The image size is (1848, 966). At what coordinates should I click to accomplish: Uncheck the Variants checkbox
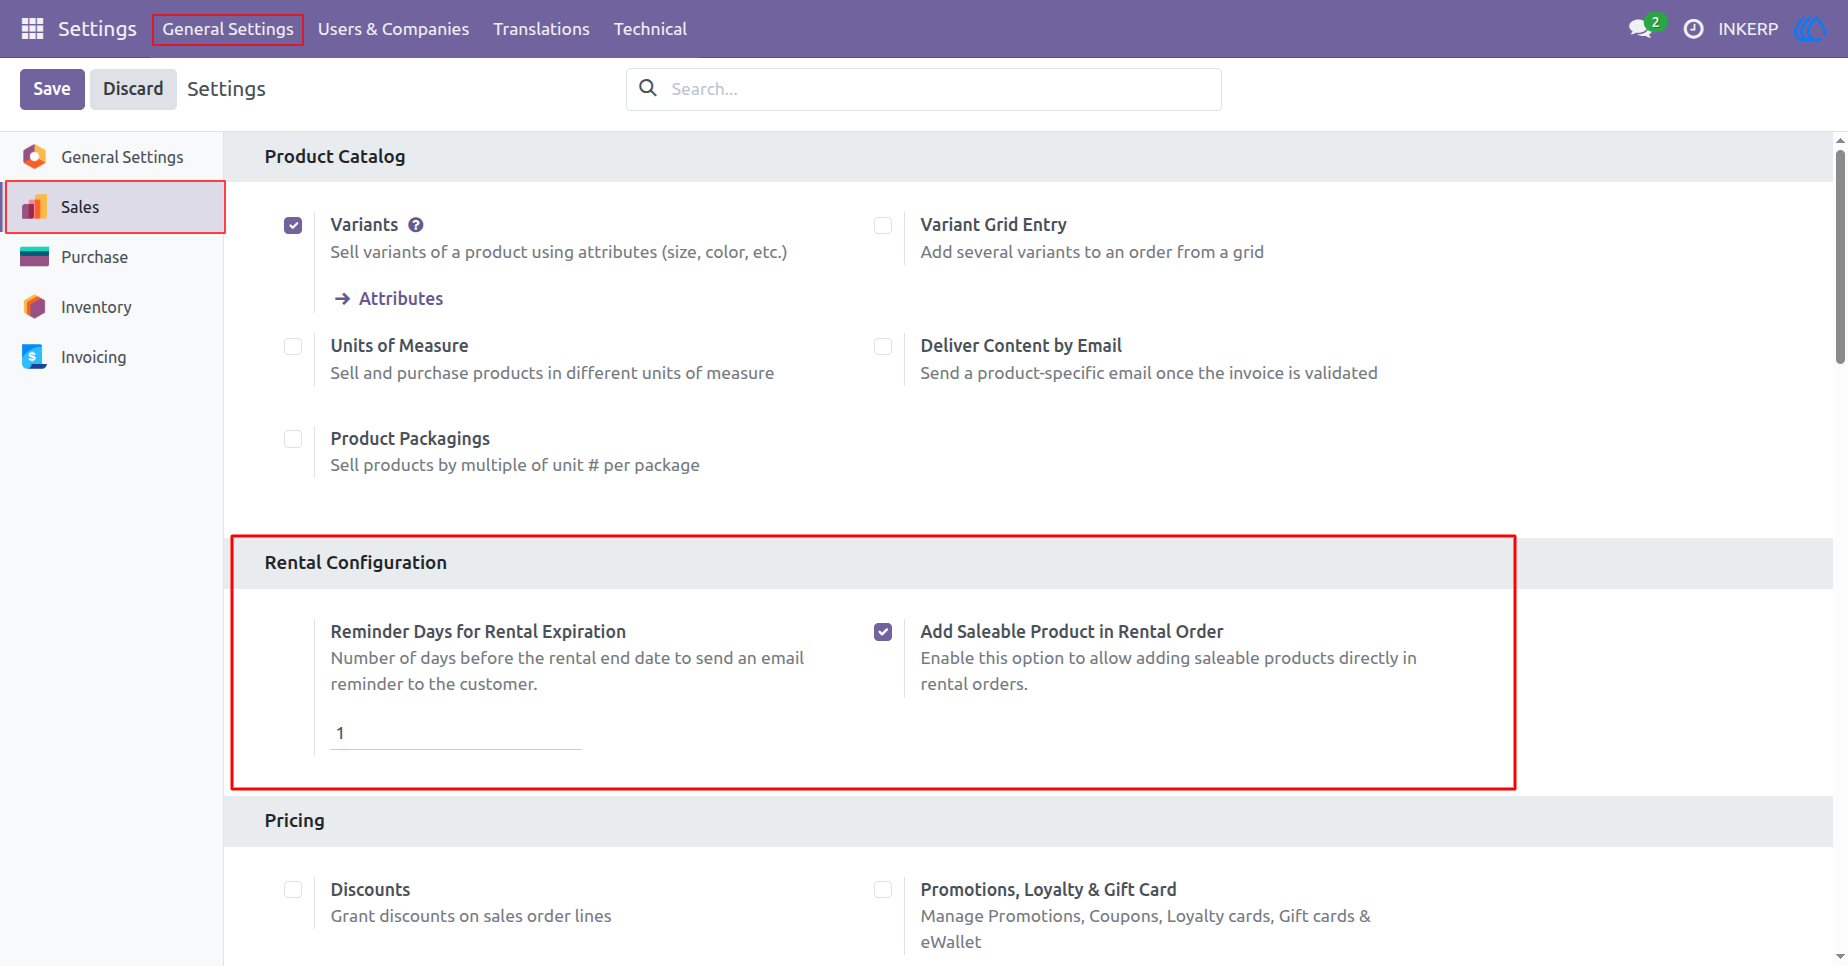click(293, 225)
